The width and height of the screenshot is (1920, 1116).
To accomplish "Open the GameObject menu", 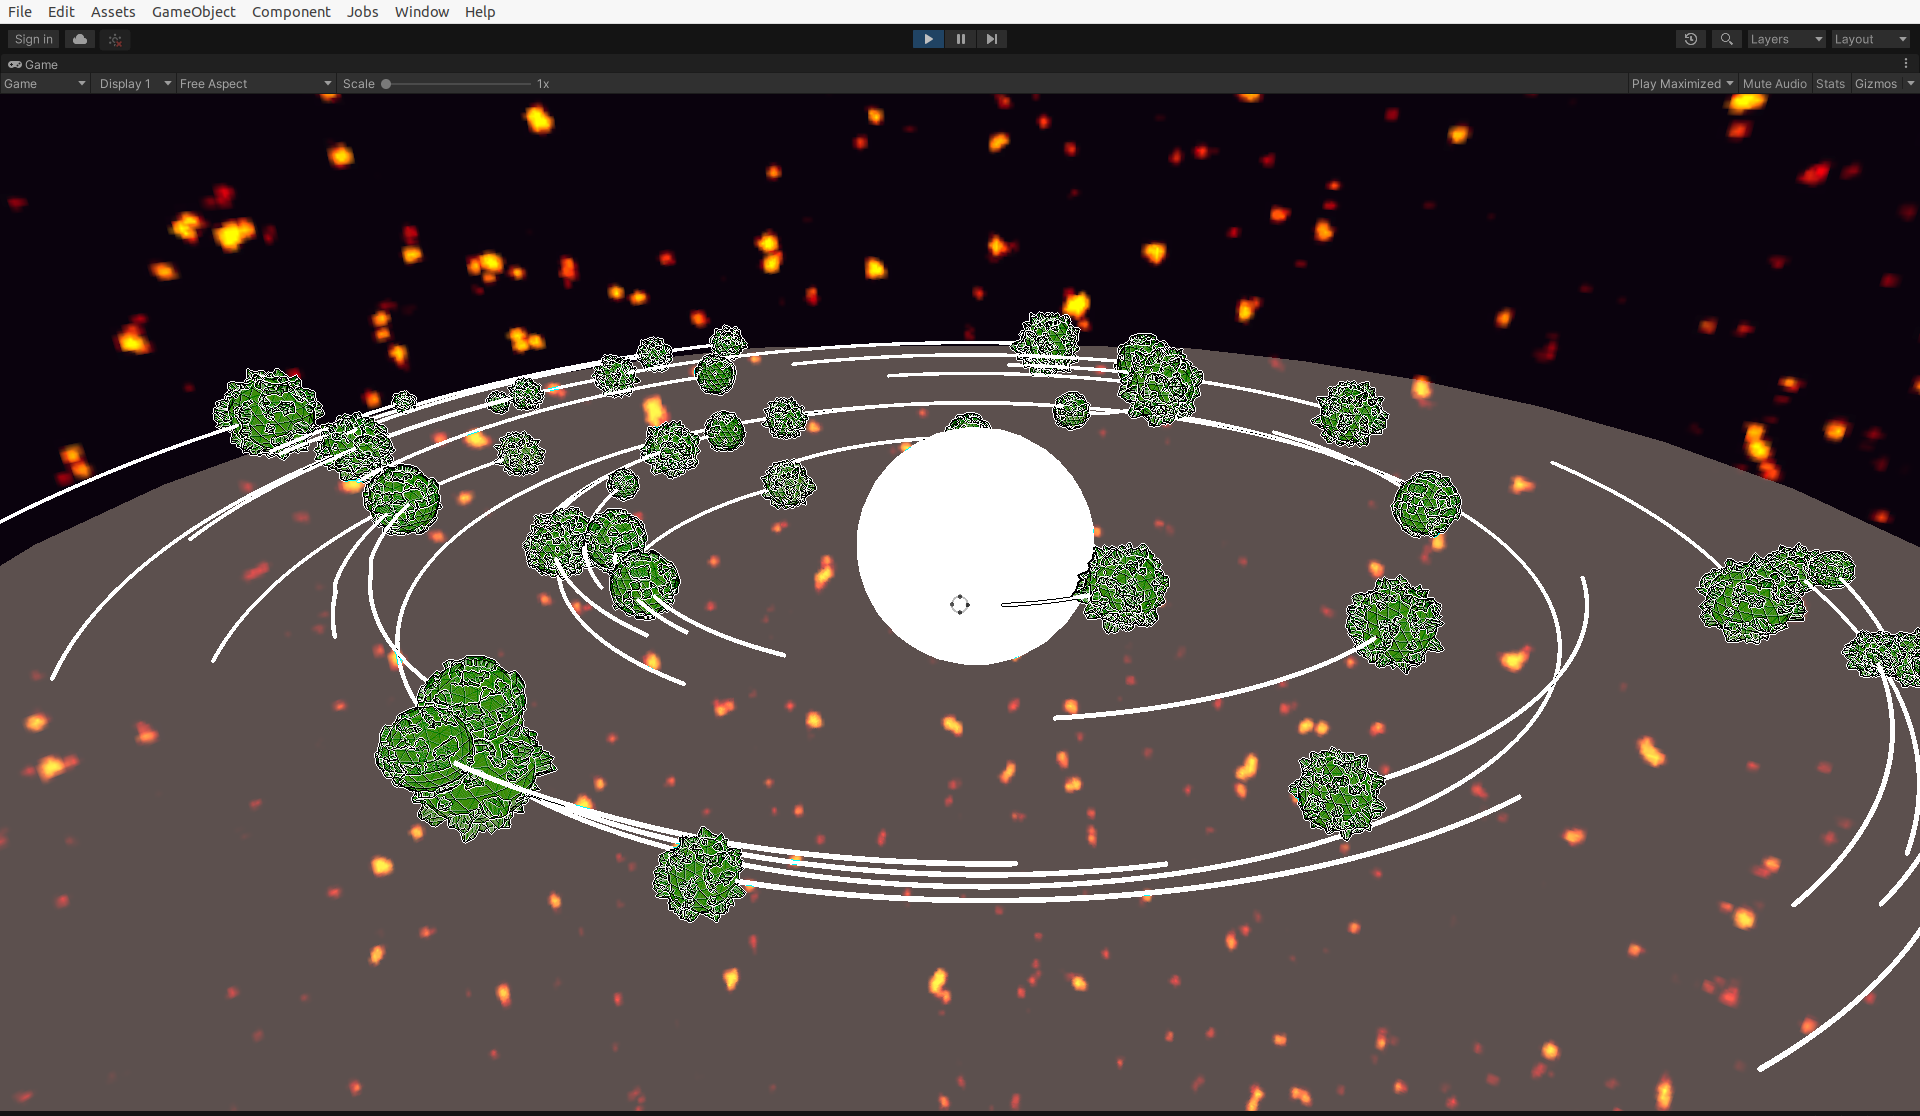I will (193, 12).
